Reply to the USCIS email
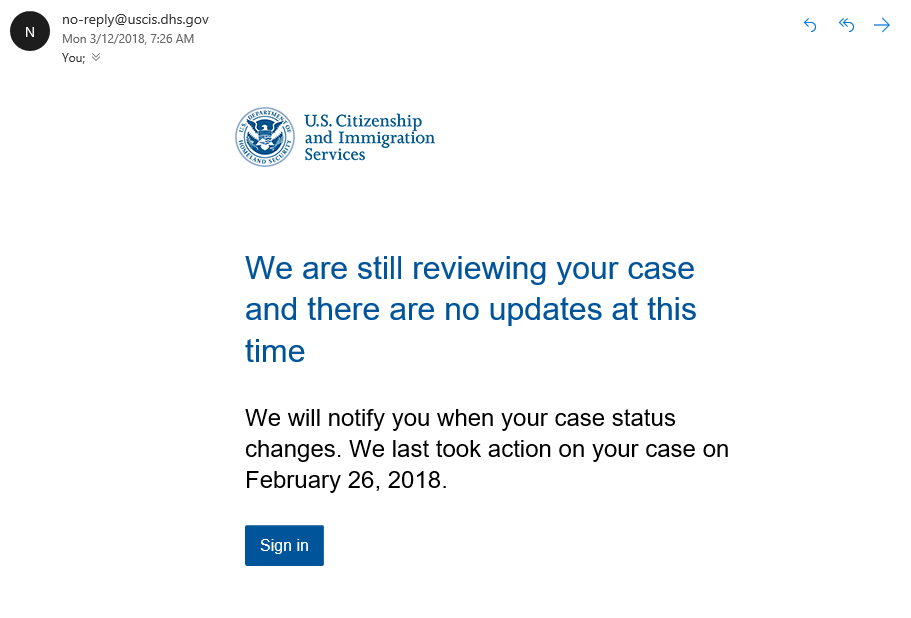911x618 pixels. (x=810, y=25)
